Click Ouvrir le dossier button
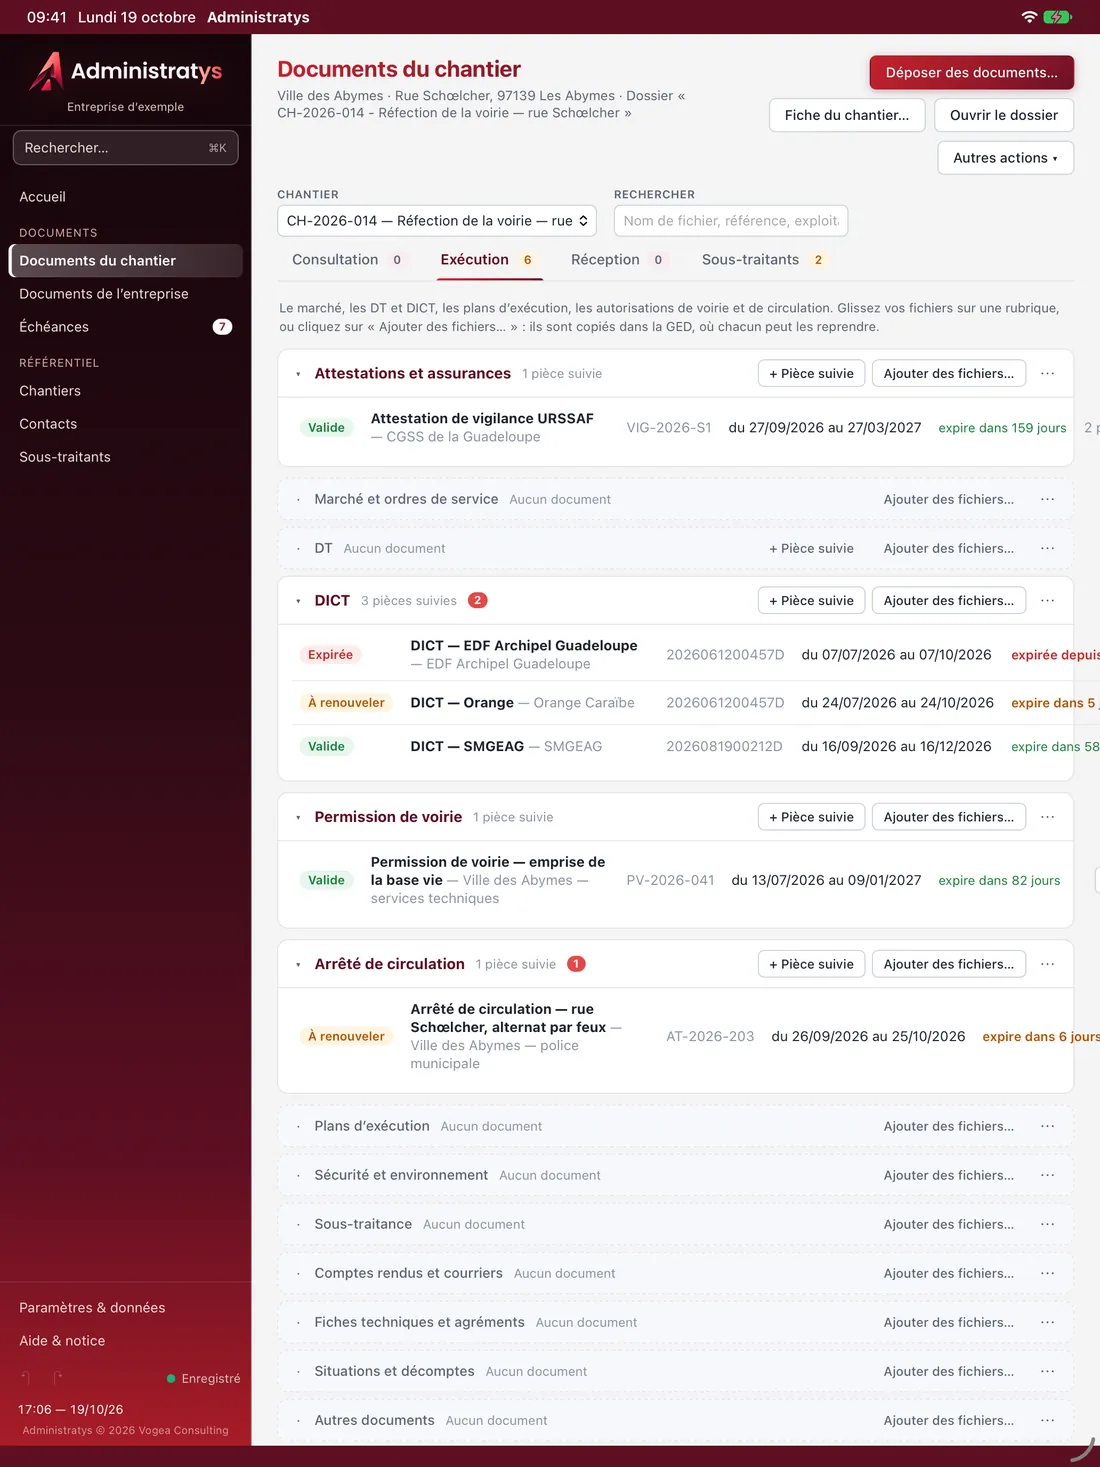This screenshot has width=1100, height=1467. [x=1004, y=115]
